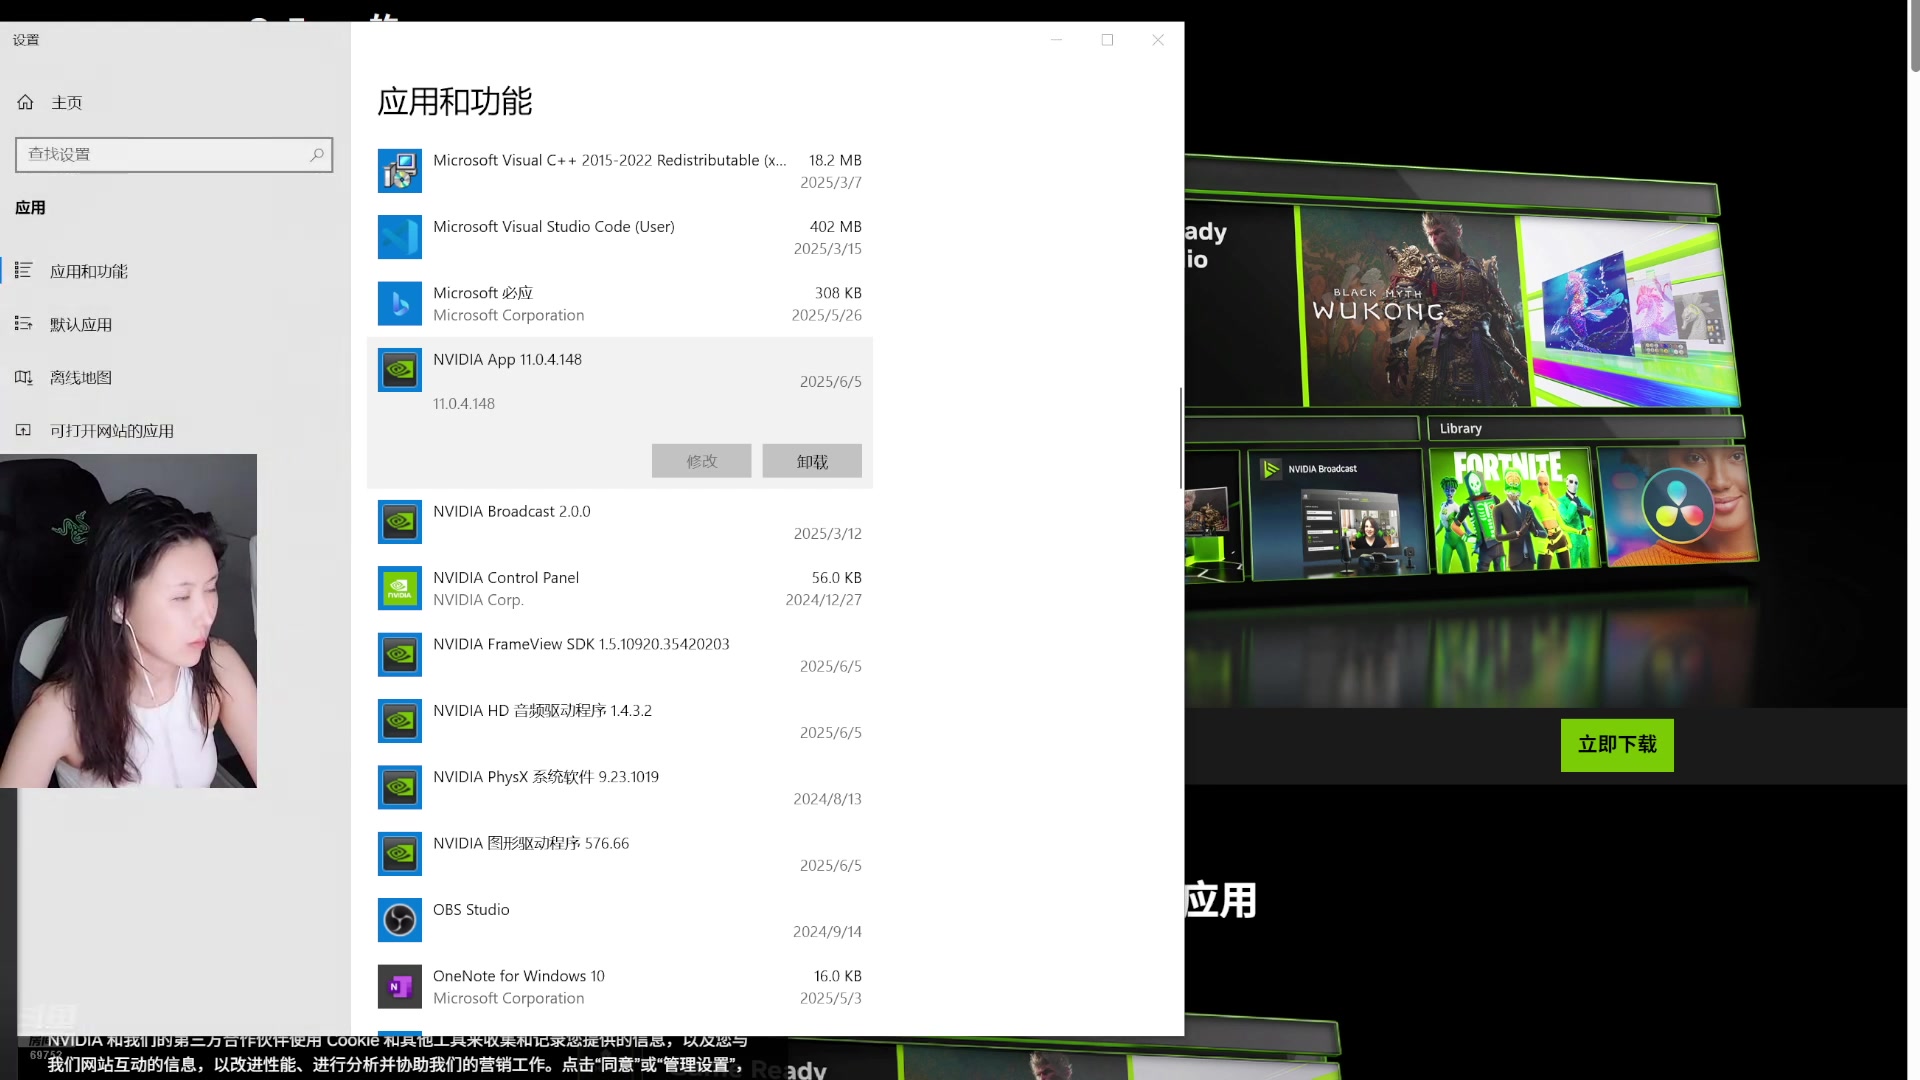Click the browser page scrollbar at right edge

(1914, 36)
